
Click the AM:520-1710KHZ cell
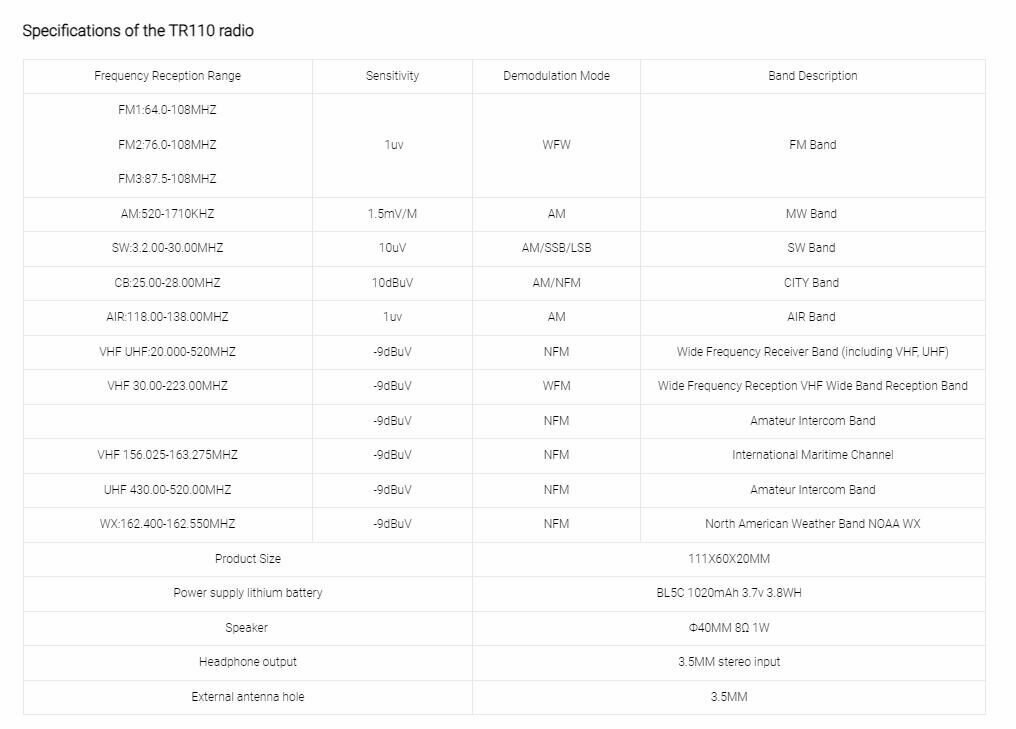click(x=167, y=214)
